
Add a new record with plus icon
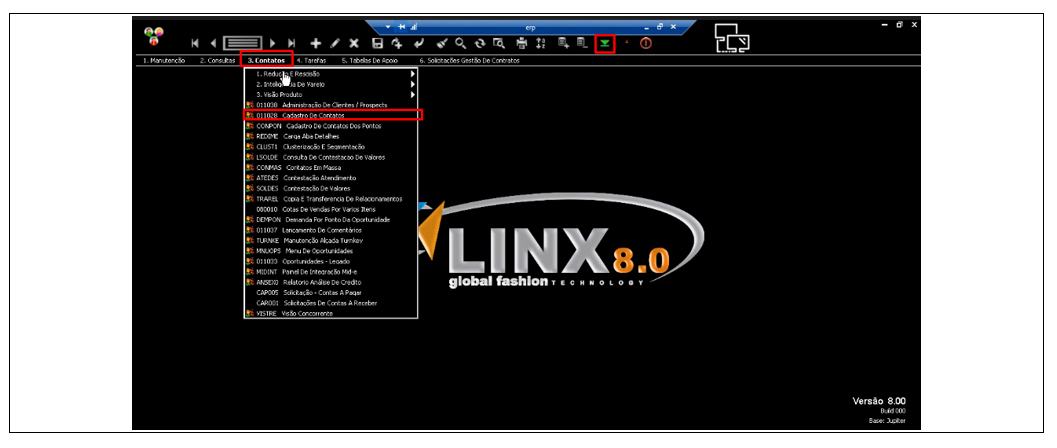click(x=315, y=43)
